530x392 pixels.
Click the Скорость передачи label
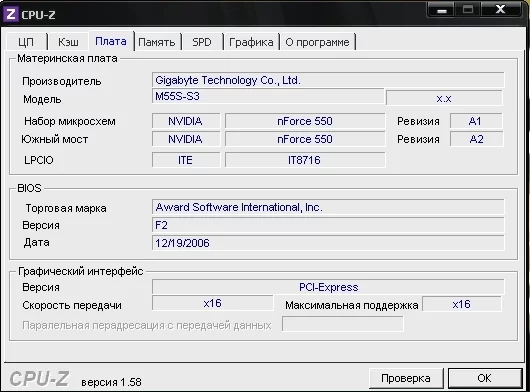72,305
